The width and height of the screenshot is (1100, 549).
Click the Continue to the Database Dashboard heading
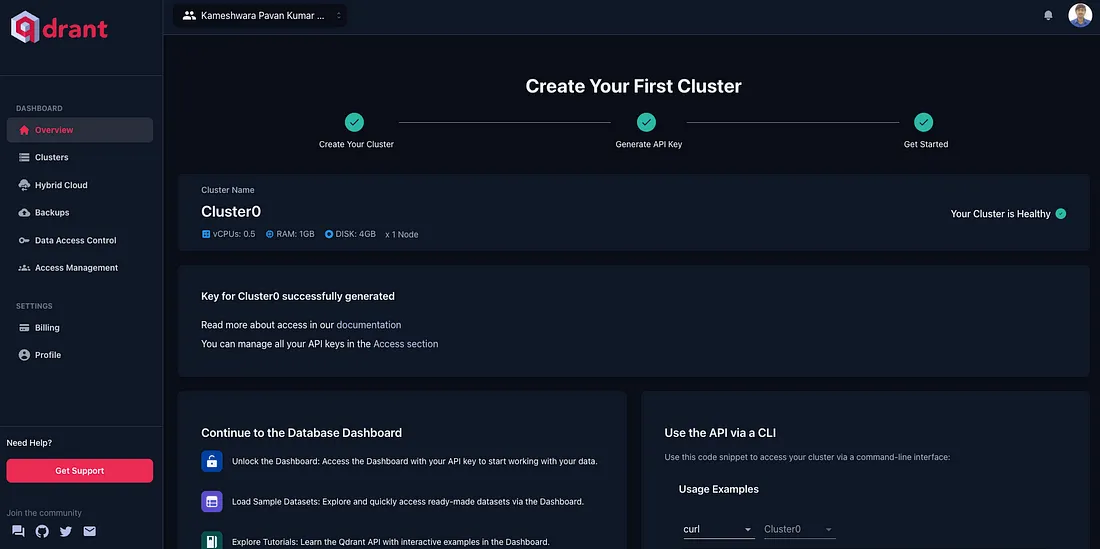tap(302, 433)
